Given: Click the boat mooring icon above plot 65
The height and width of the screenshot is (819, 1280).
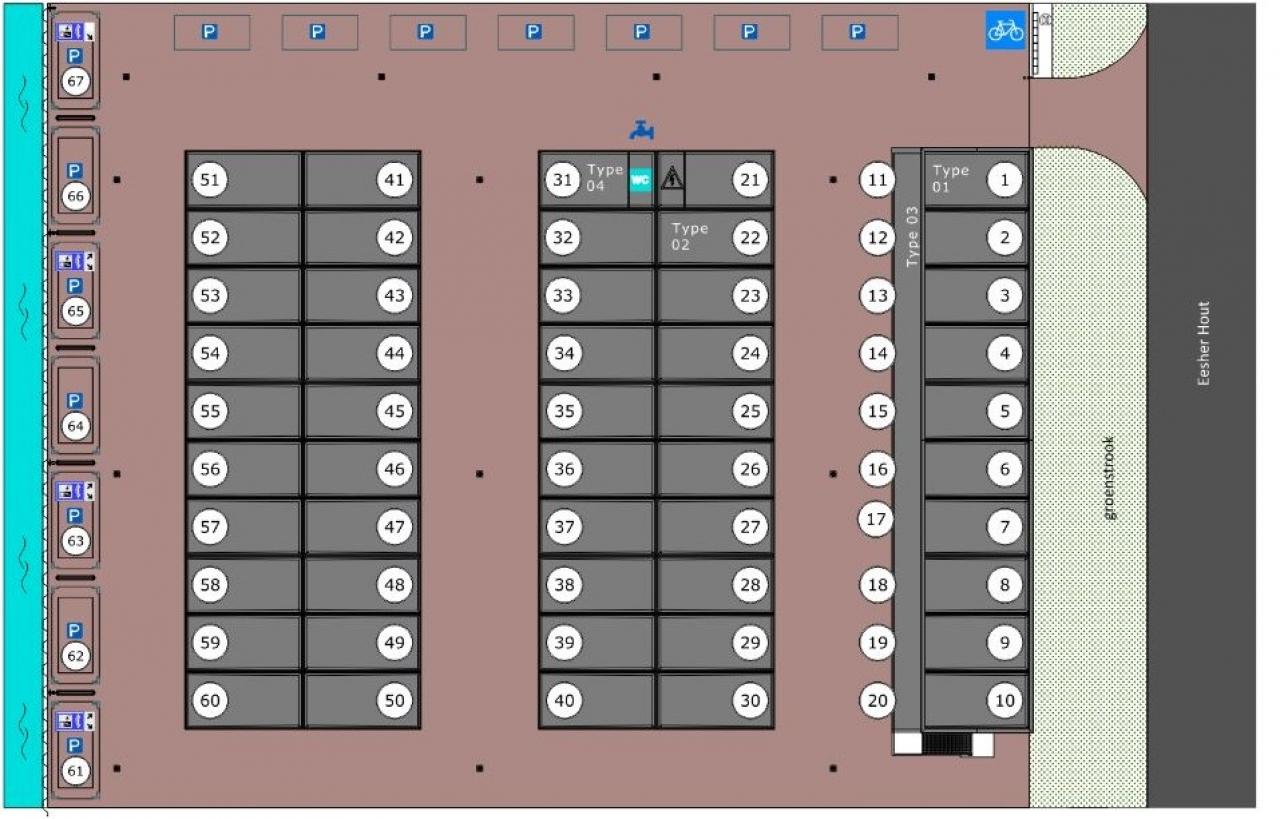Looking at the screenshot, I should tap(75, 262).
